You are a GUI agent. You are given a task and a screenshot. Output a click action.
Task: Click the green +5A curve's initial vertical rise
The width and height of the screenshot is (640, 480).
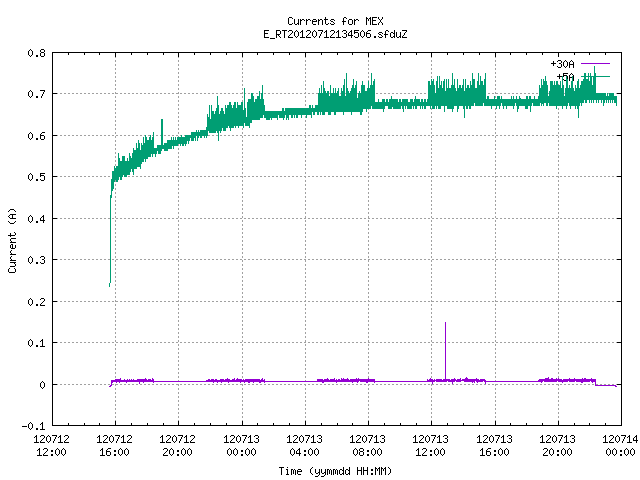(110, 241)
